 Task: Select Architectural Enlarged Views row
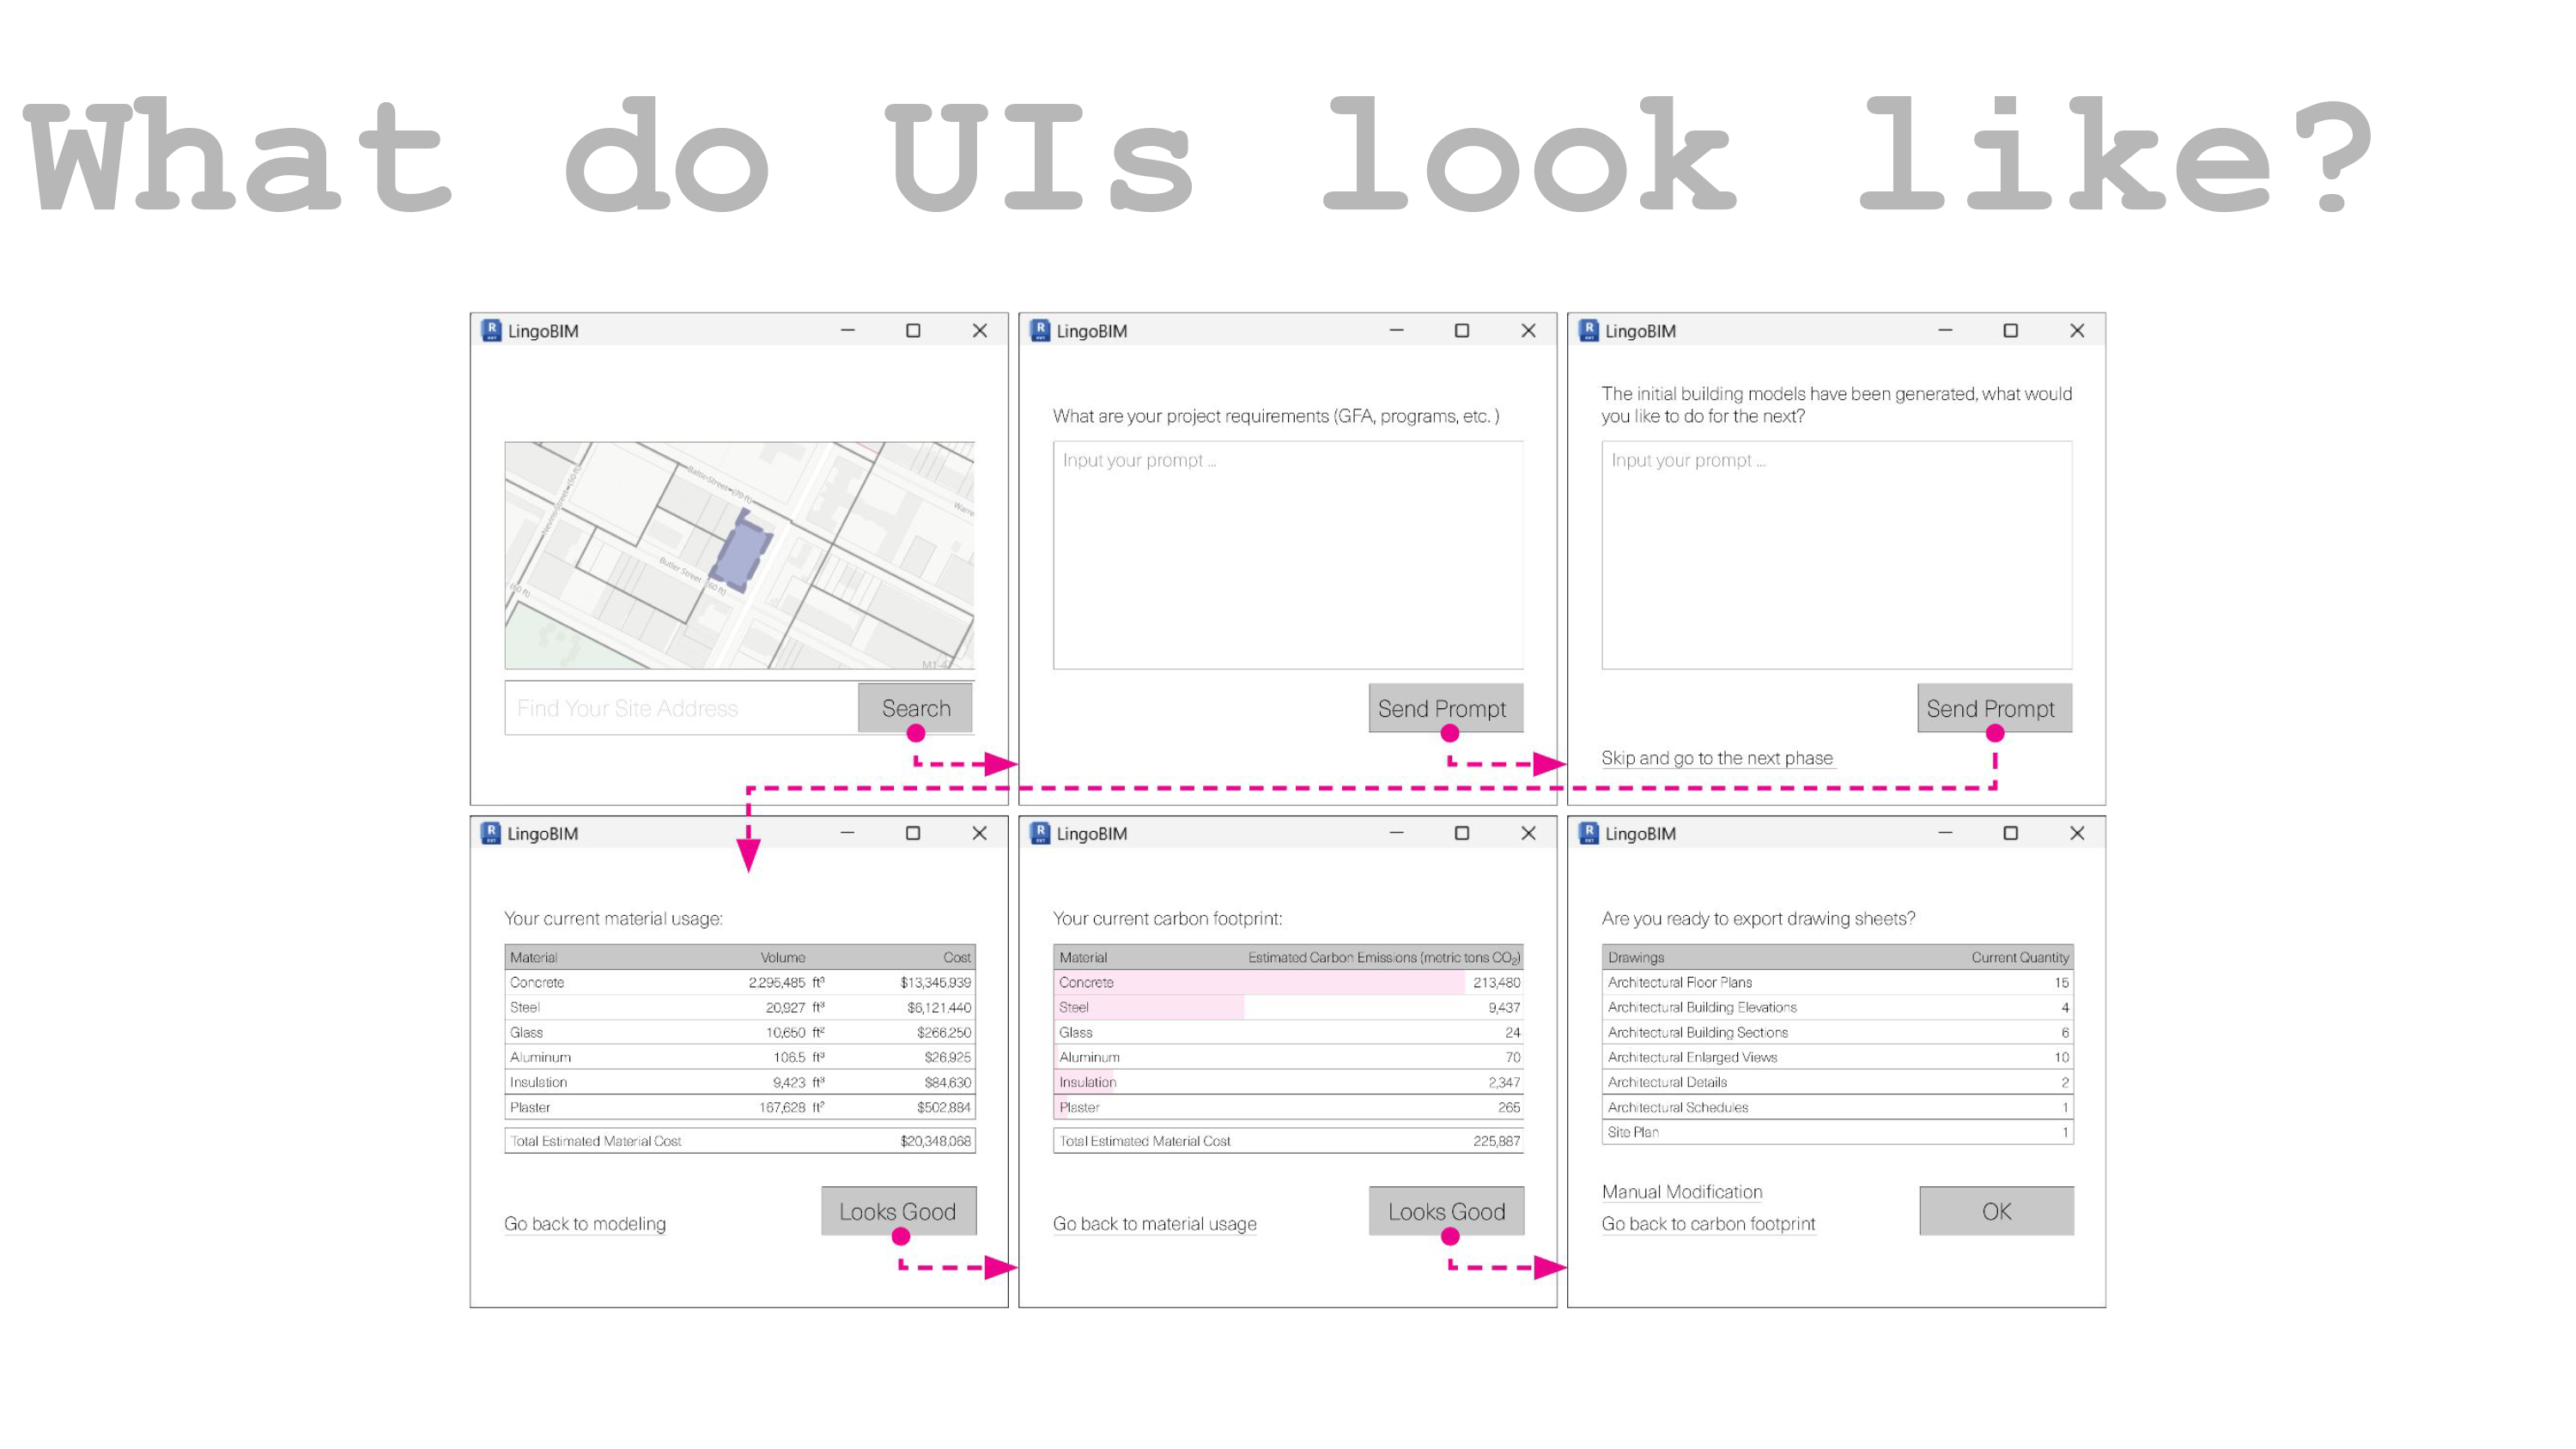pos(1837,1057)
